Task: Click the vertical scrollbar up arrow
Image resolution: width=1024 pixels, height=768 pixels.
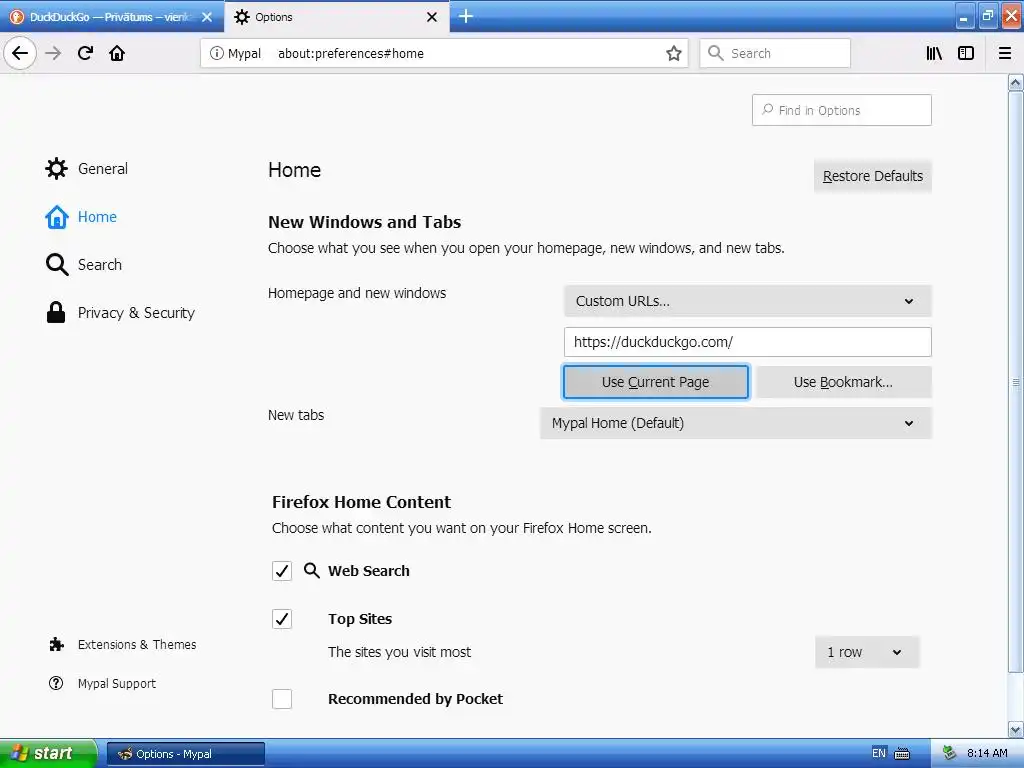Action: [1016, 83]
